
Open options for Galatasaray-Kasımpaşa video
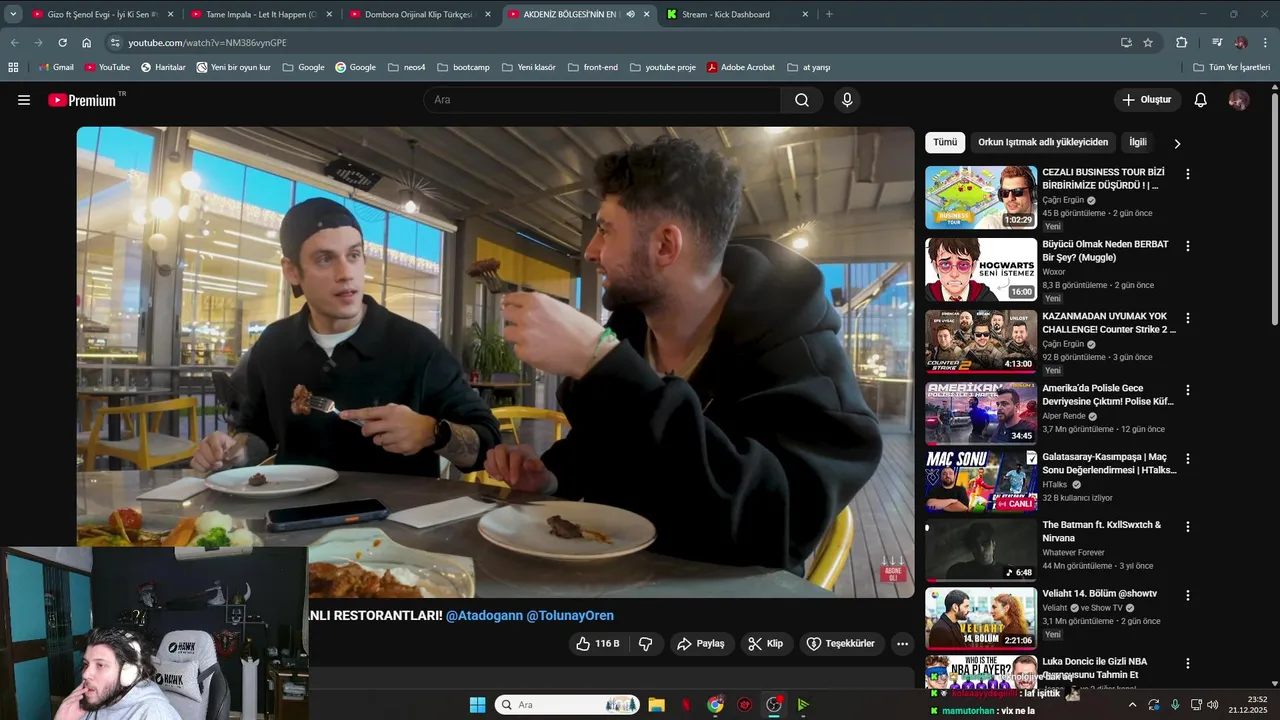1187,458
